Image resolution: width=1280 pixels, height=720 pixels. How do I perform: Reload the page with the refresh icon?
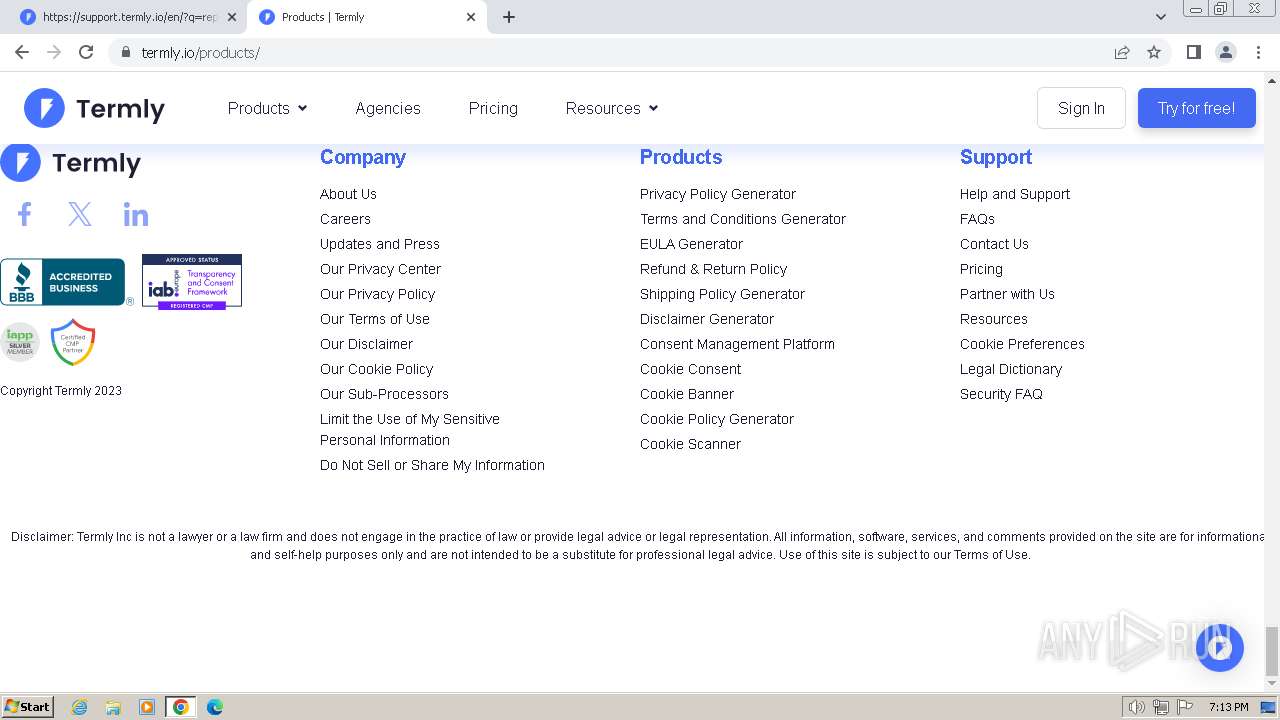pos(86,52)
